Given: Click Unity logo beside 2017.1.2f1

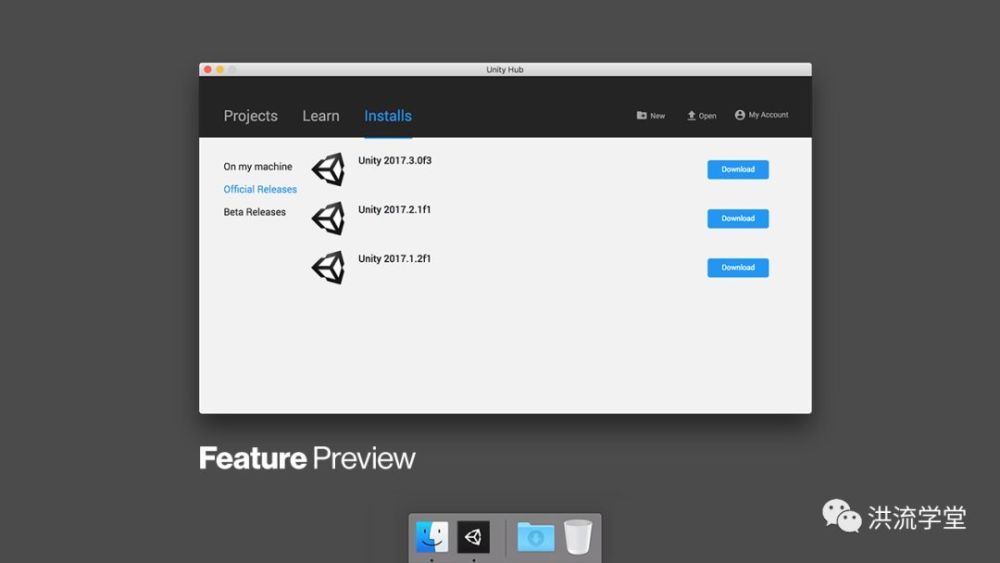Looking at the screenshot, I should (x=328, y=268).
